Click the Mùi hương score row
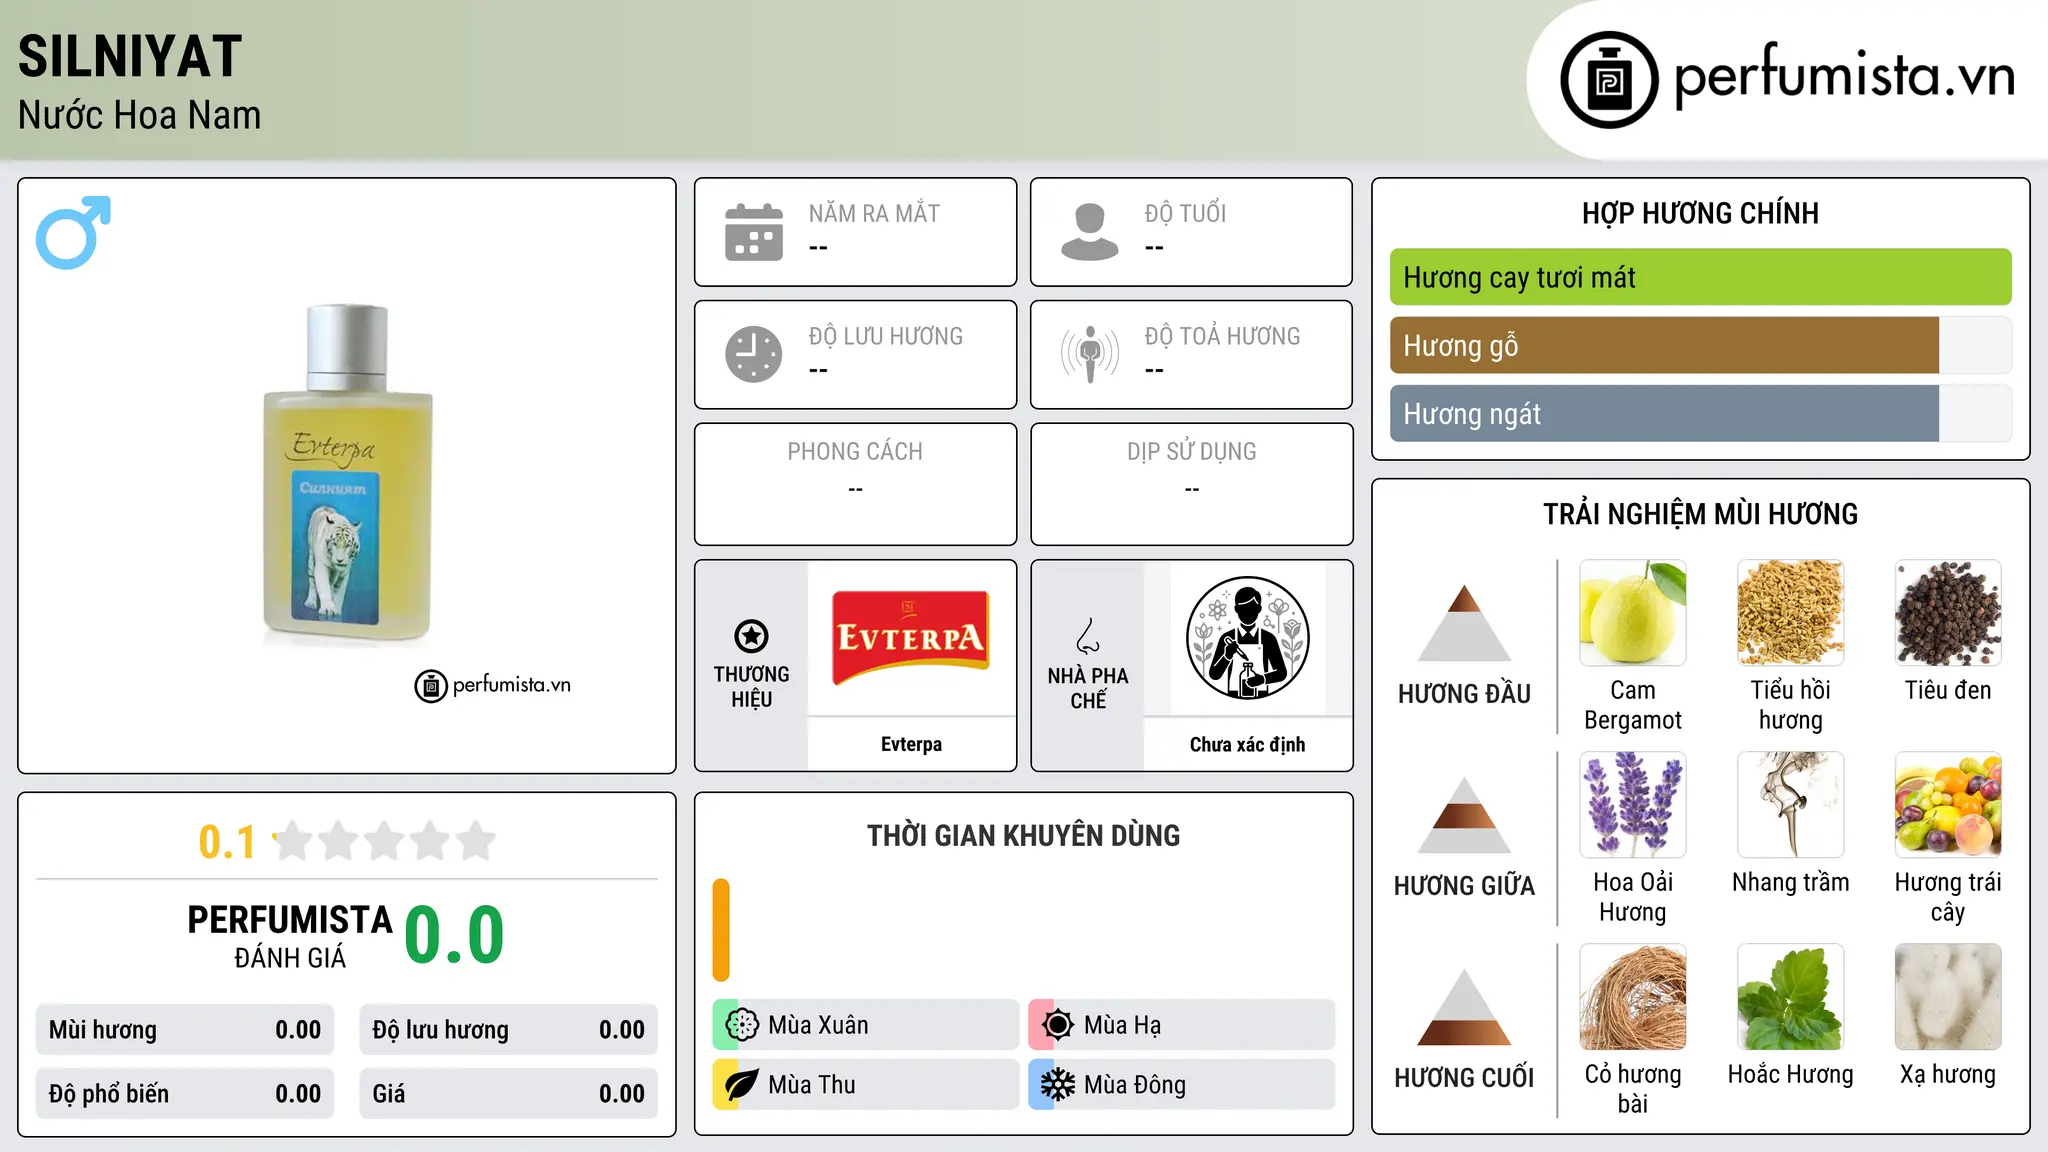 click(x=185, y=1030)
